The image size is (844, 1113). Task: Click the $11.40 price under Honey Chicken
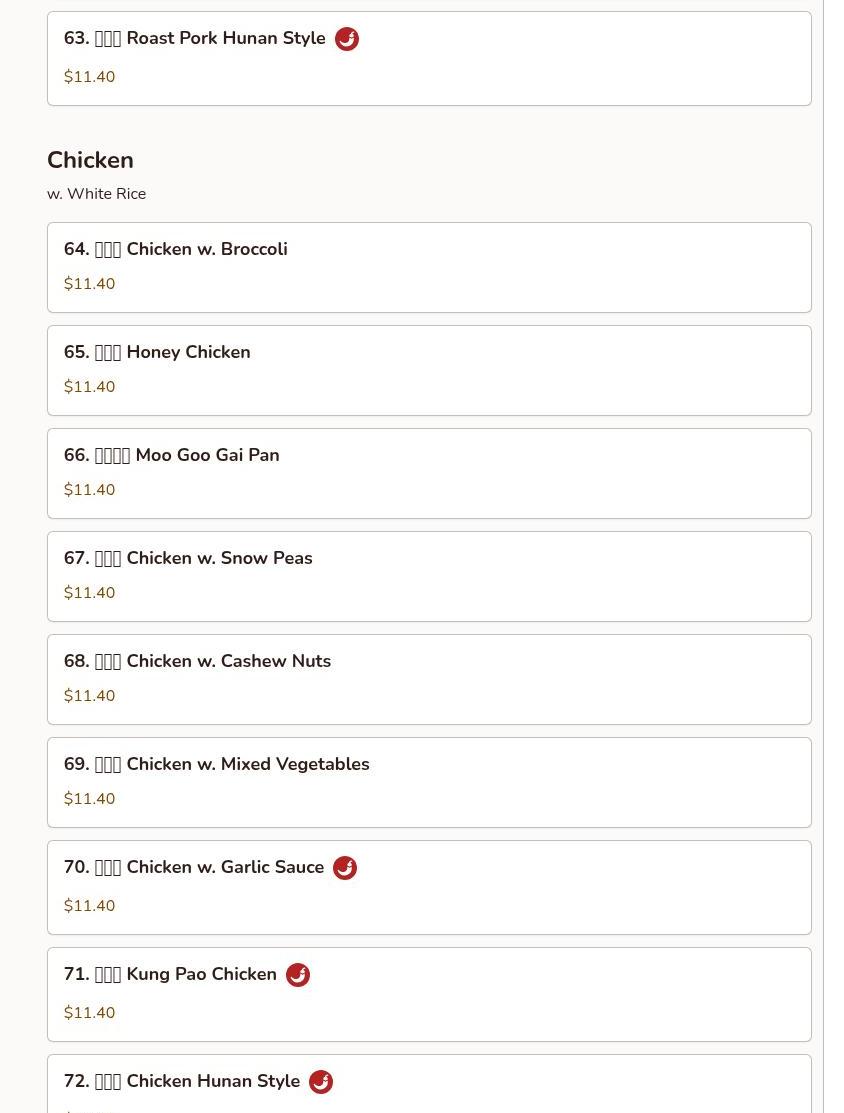[89, 387]
